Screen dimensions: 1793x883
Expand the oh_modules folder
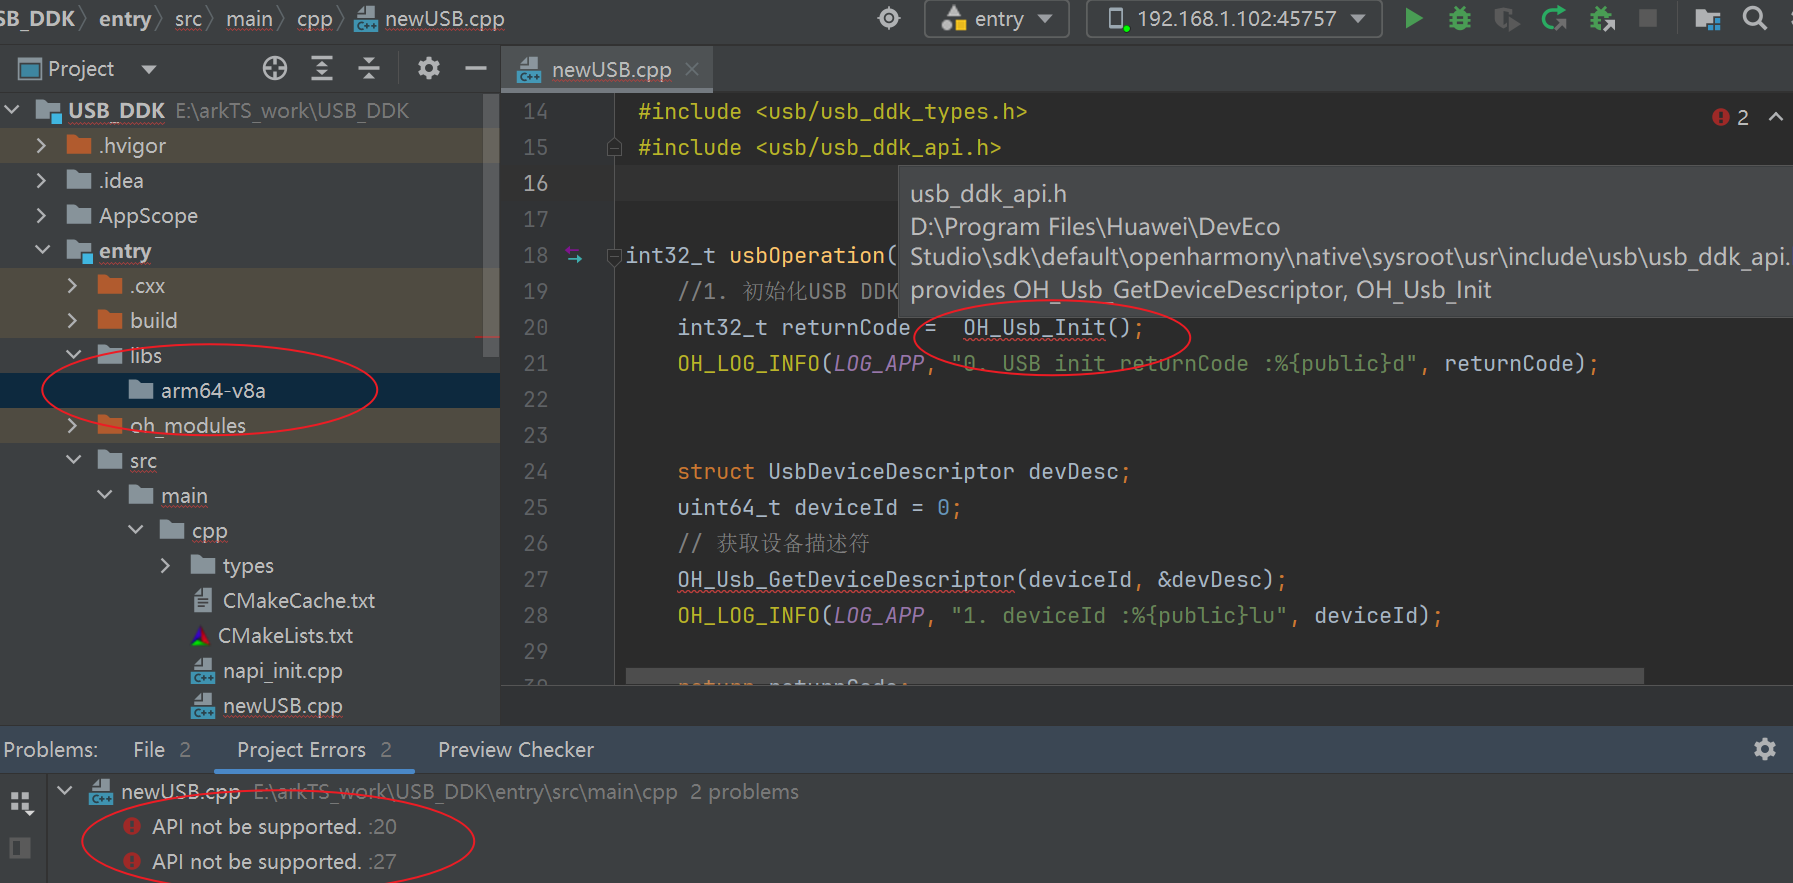point(72,425)
